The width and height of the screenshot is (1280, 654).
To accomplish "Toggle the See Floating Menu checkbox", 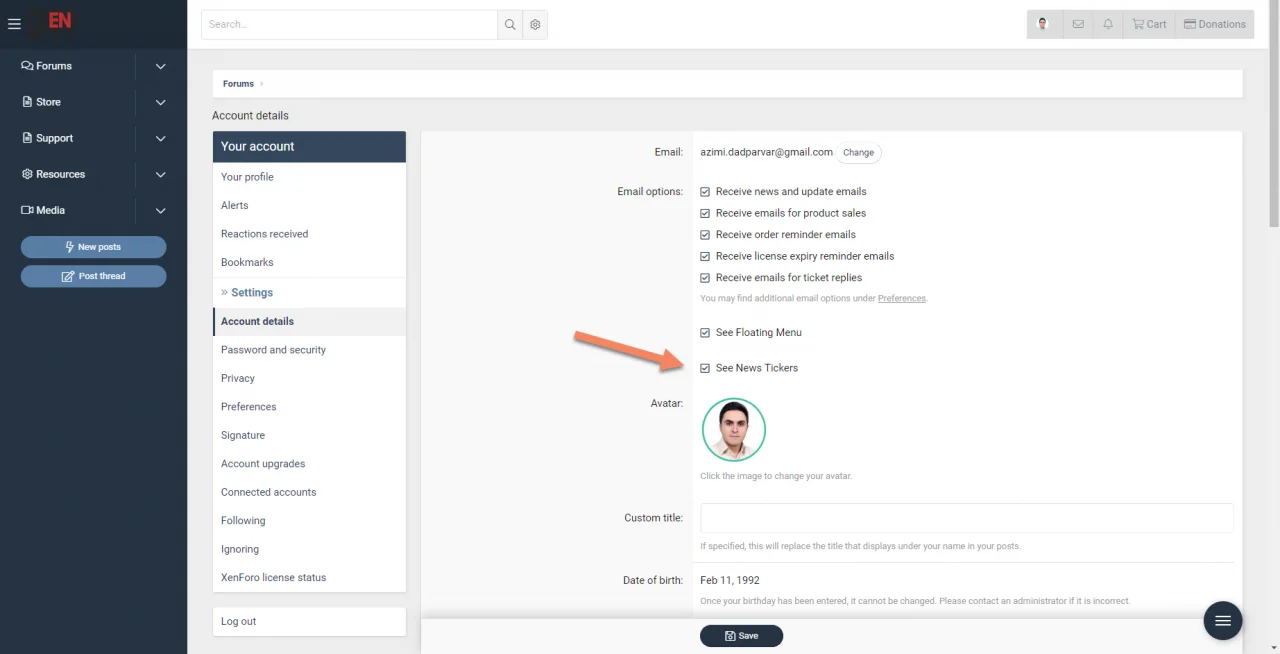I will point(705,333).
